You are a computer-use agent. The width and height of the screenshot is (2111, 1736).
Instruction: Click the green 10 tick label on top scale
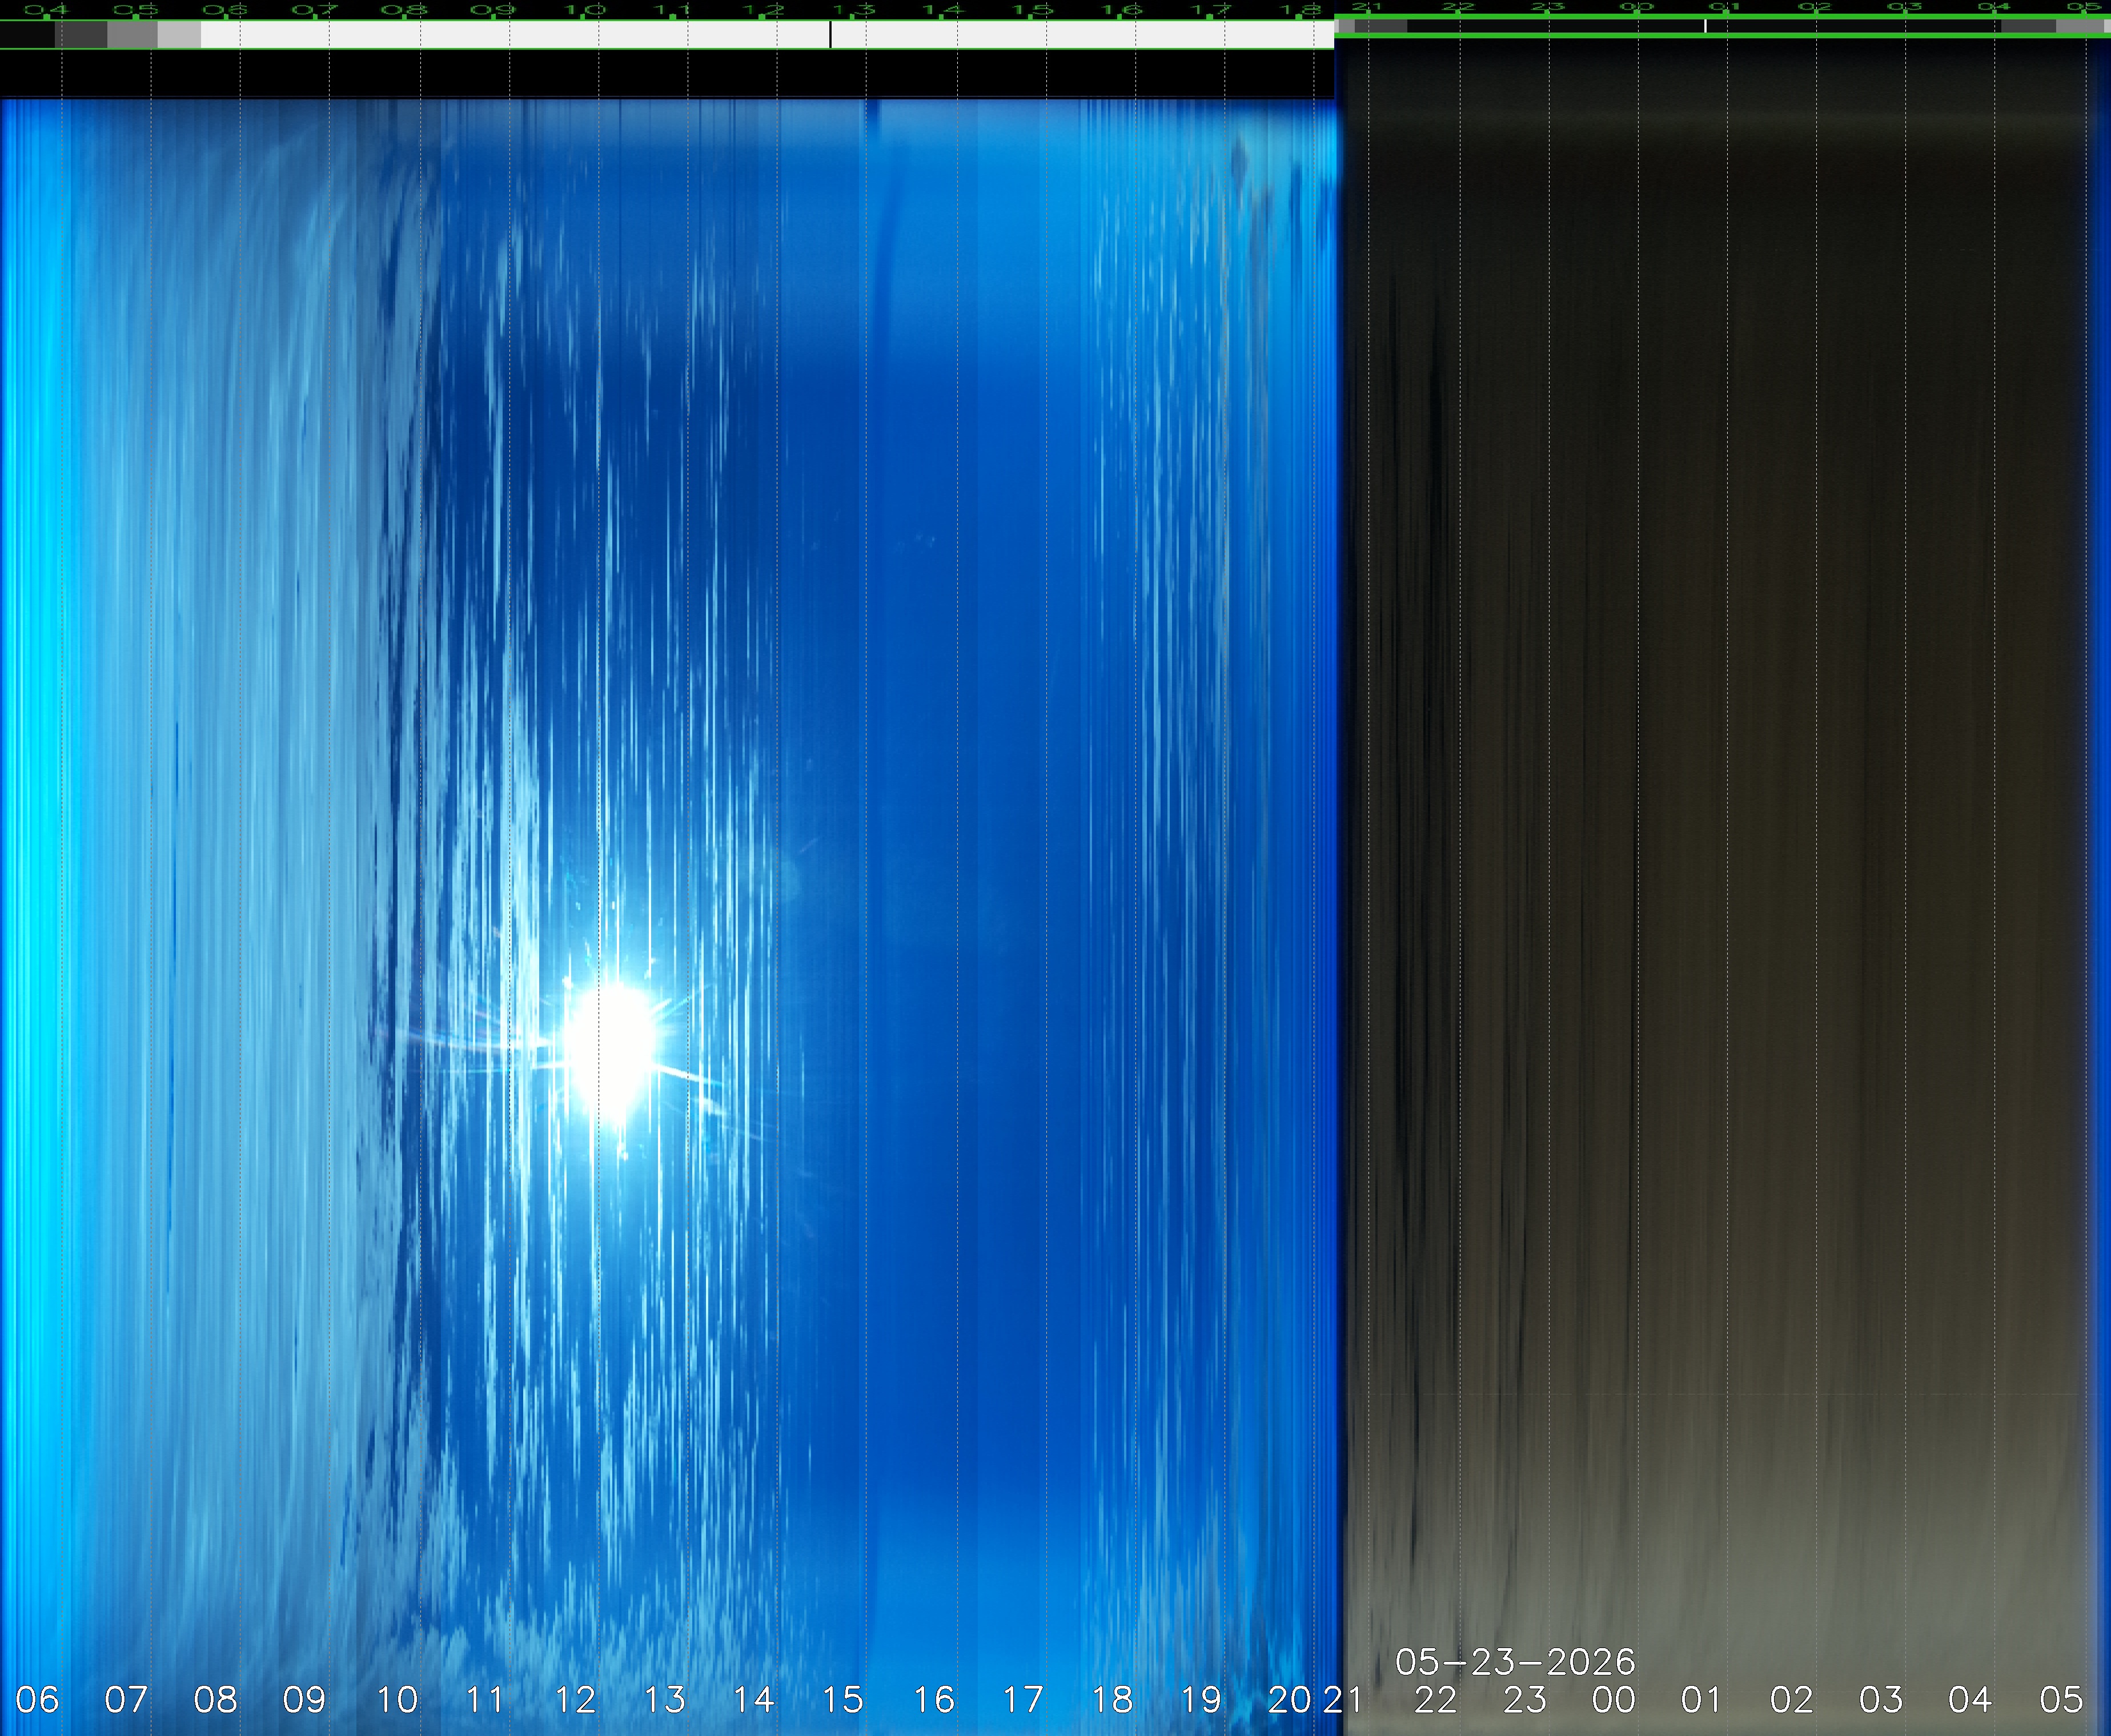[584, 10]
